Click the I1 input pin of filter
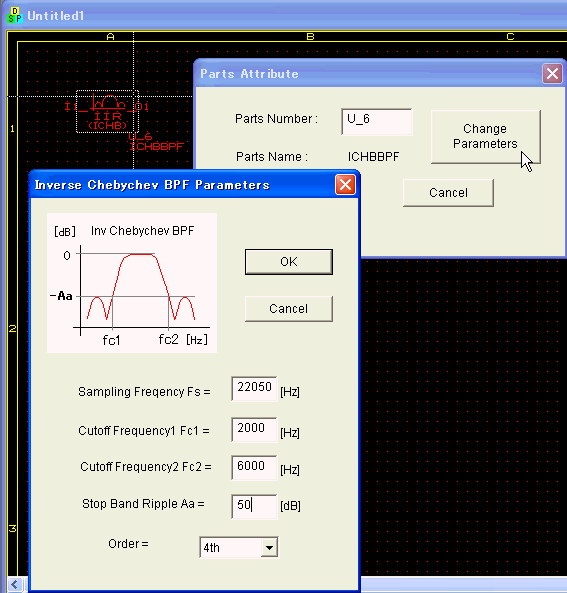567x593 pixels. (68, 107)
